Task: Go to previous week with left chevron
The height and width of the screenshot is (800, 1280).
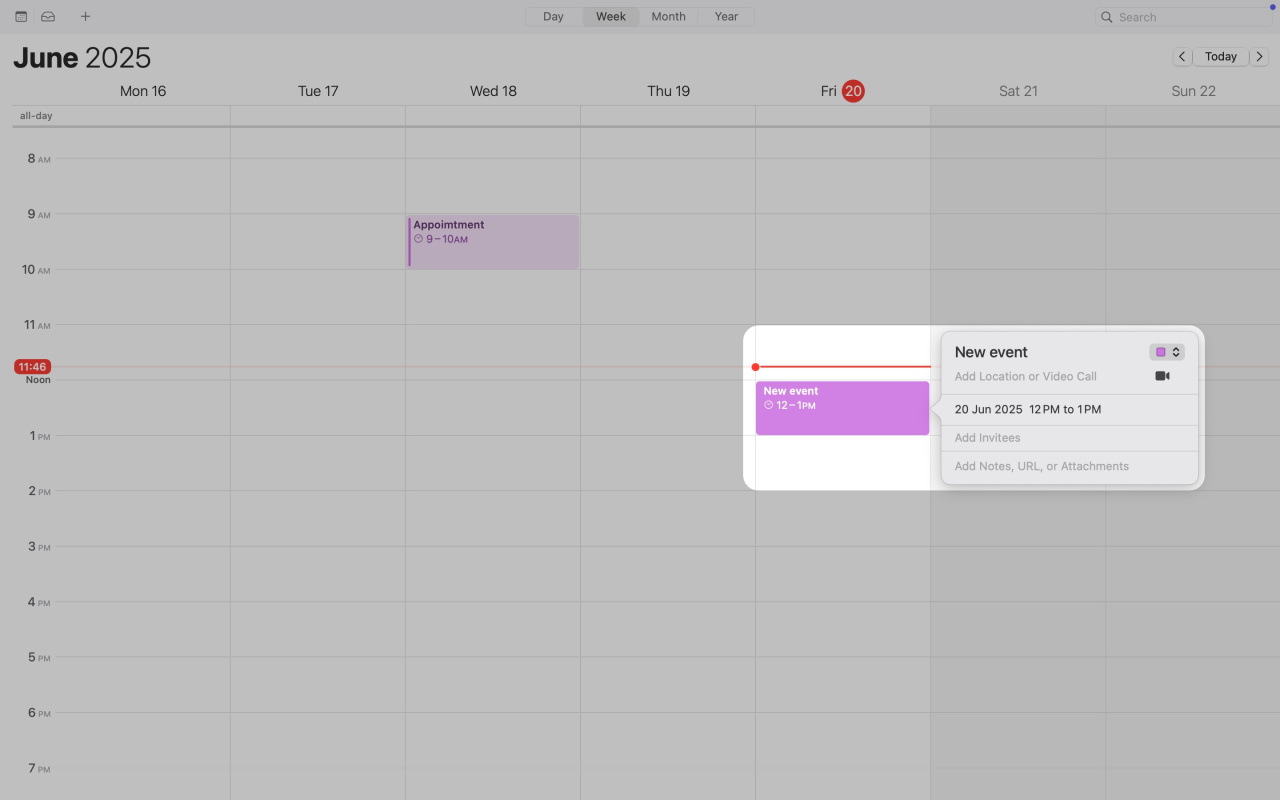Action: [x=1182, y=57]
